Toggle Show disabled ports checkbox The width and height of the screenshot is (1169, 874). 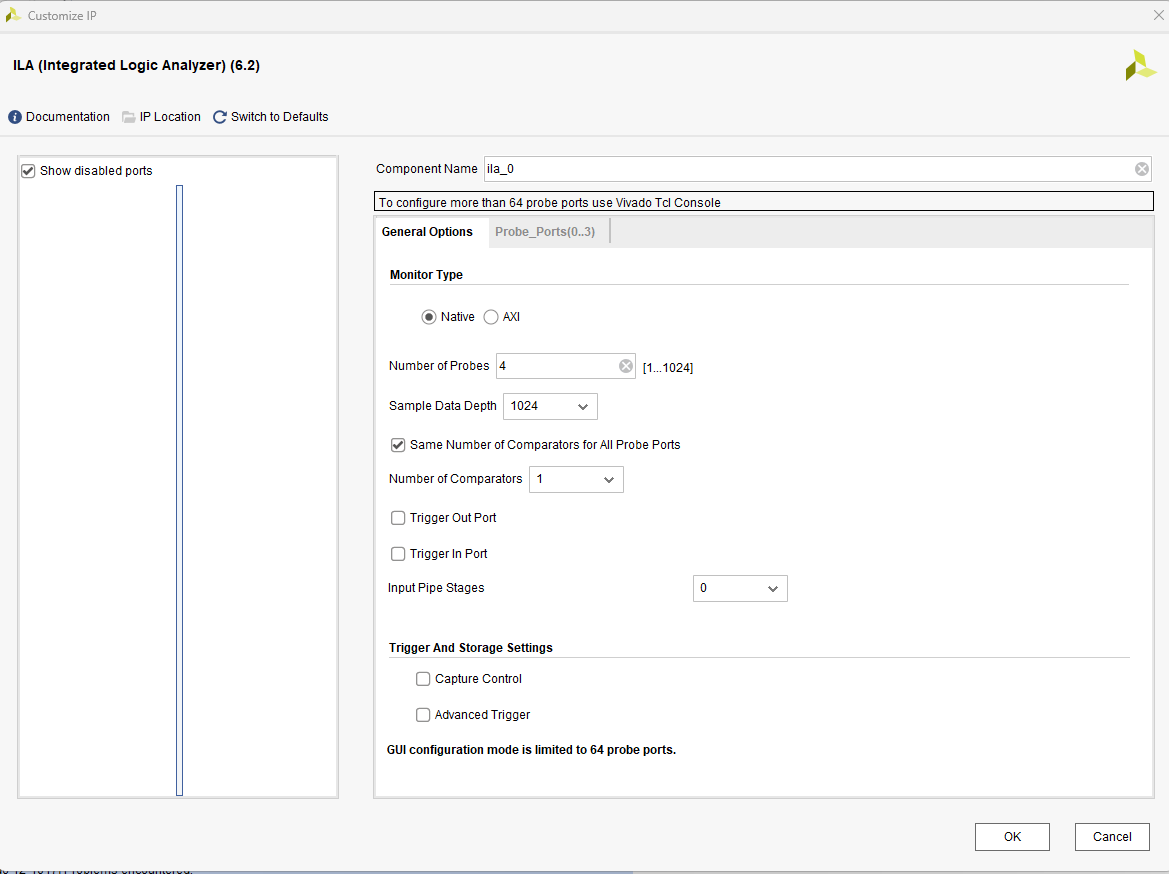28,171
